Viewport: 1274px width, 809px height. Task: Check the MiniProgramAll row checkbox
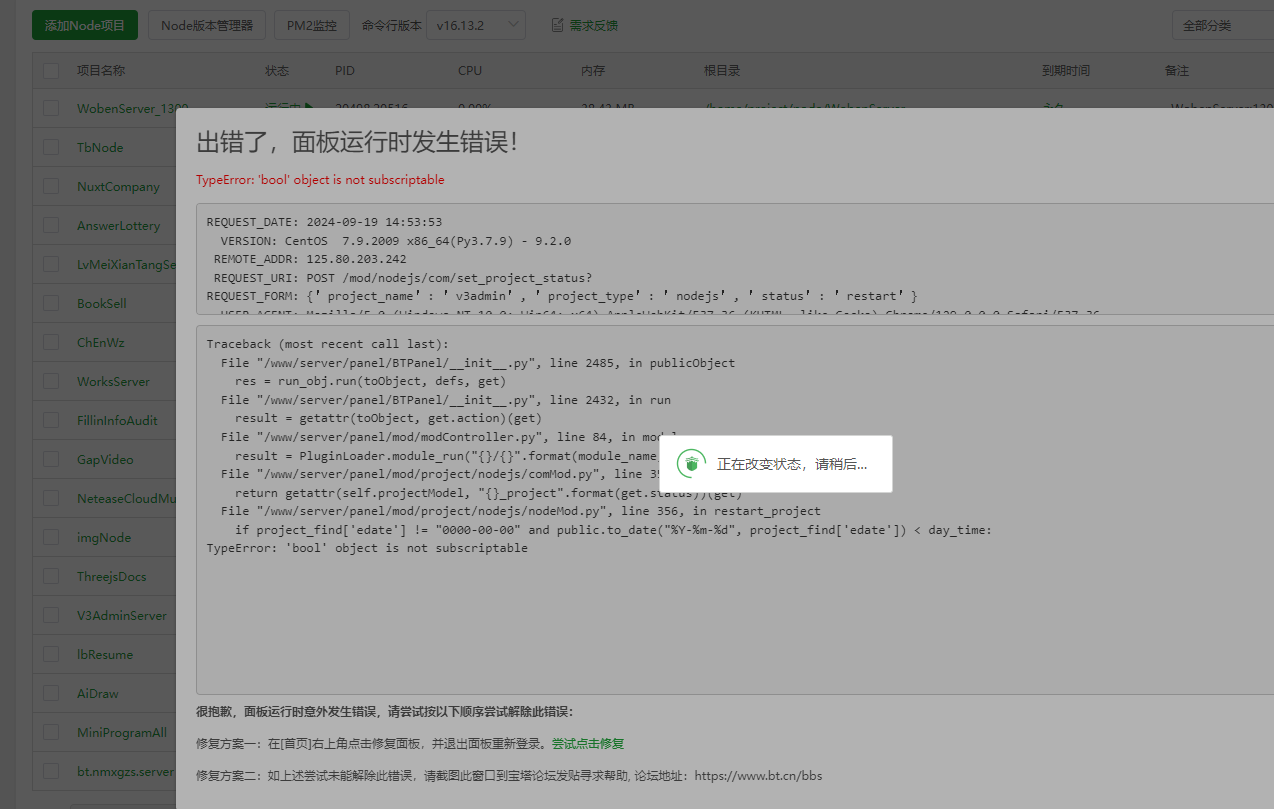coord(51,732)
